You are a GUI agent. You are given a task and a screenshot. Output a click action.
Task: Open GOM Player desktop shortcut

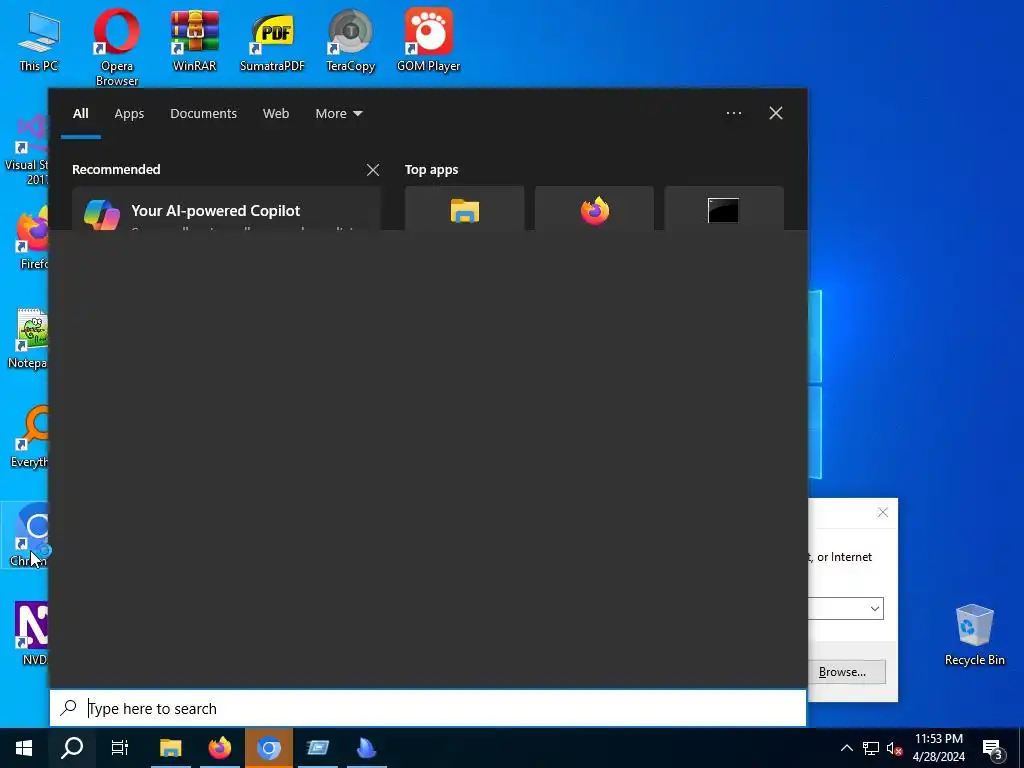(428, 40)
